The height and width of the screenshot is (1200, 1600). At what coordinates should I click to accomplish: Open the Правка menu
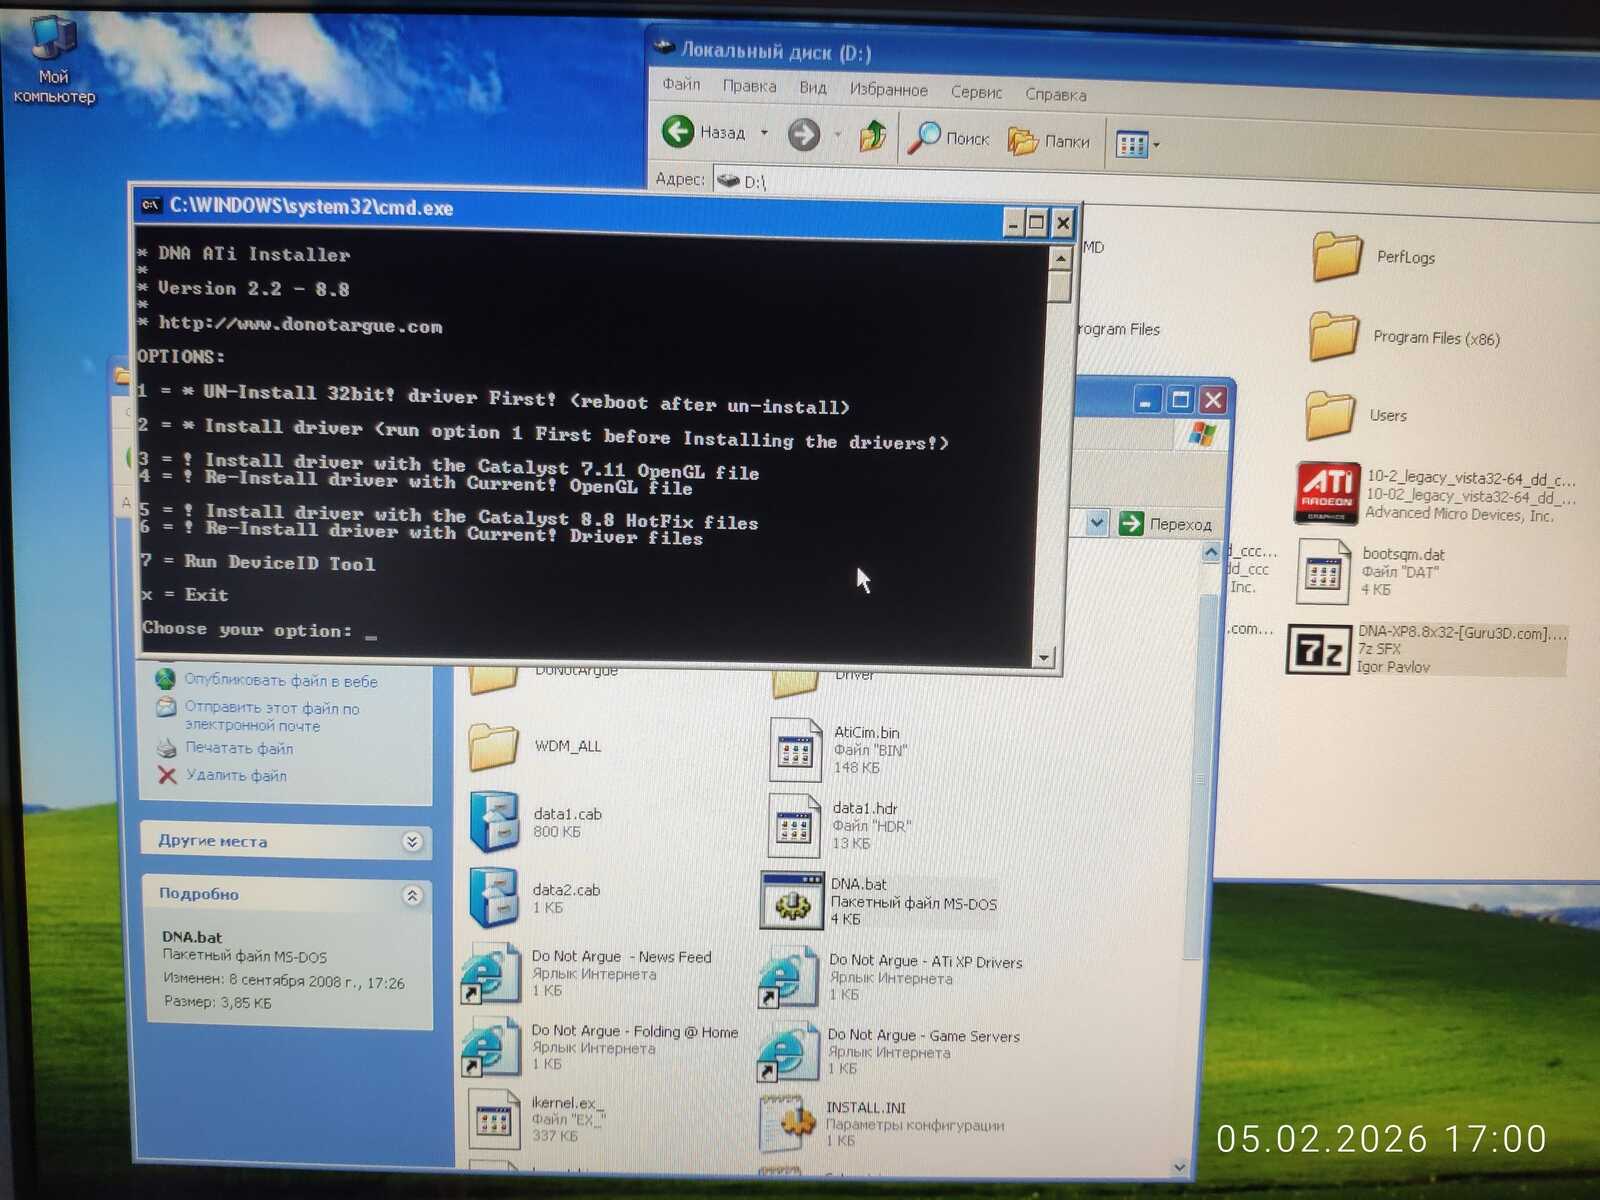click(x=749, y=86)
